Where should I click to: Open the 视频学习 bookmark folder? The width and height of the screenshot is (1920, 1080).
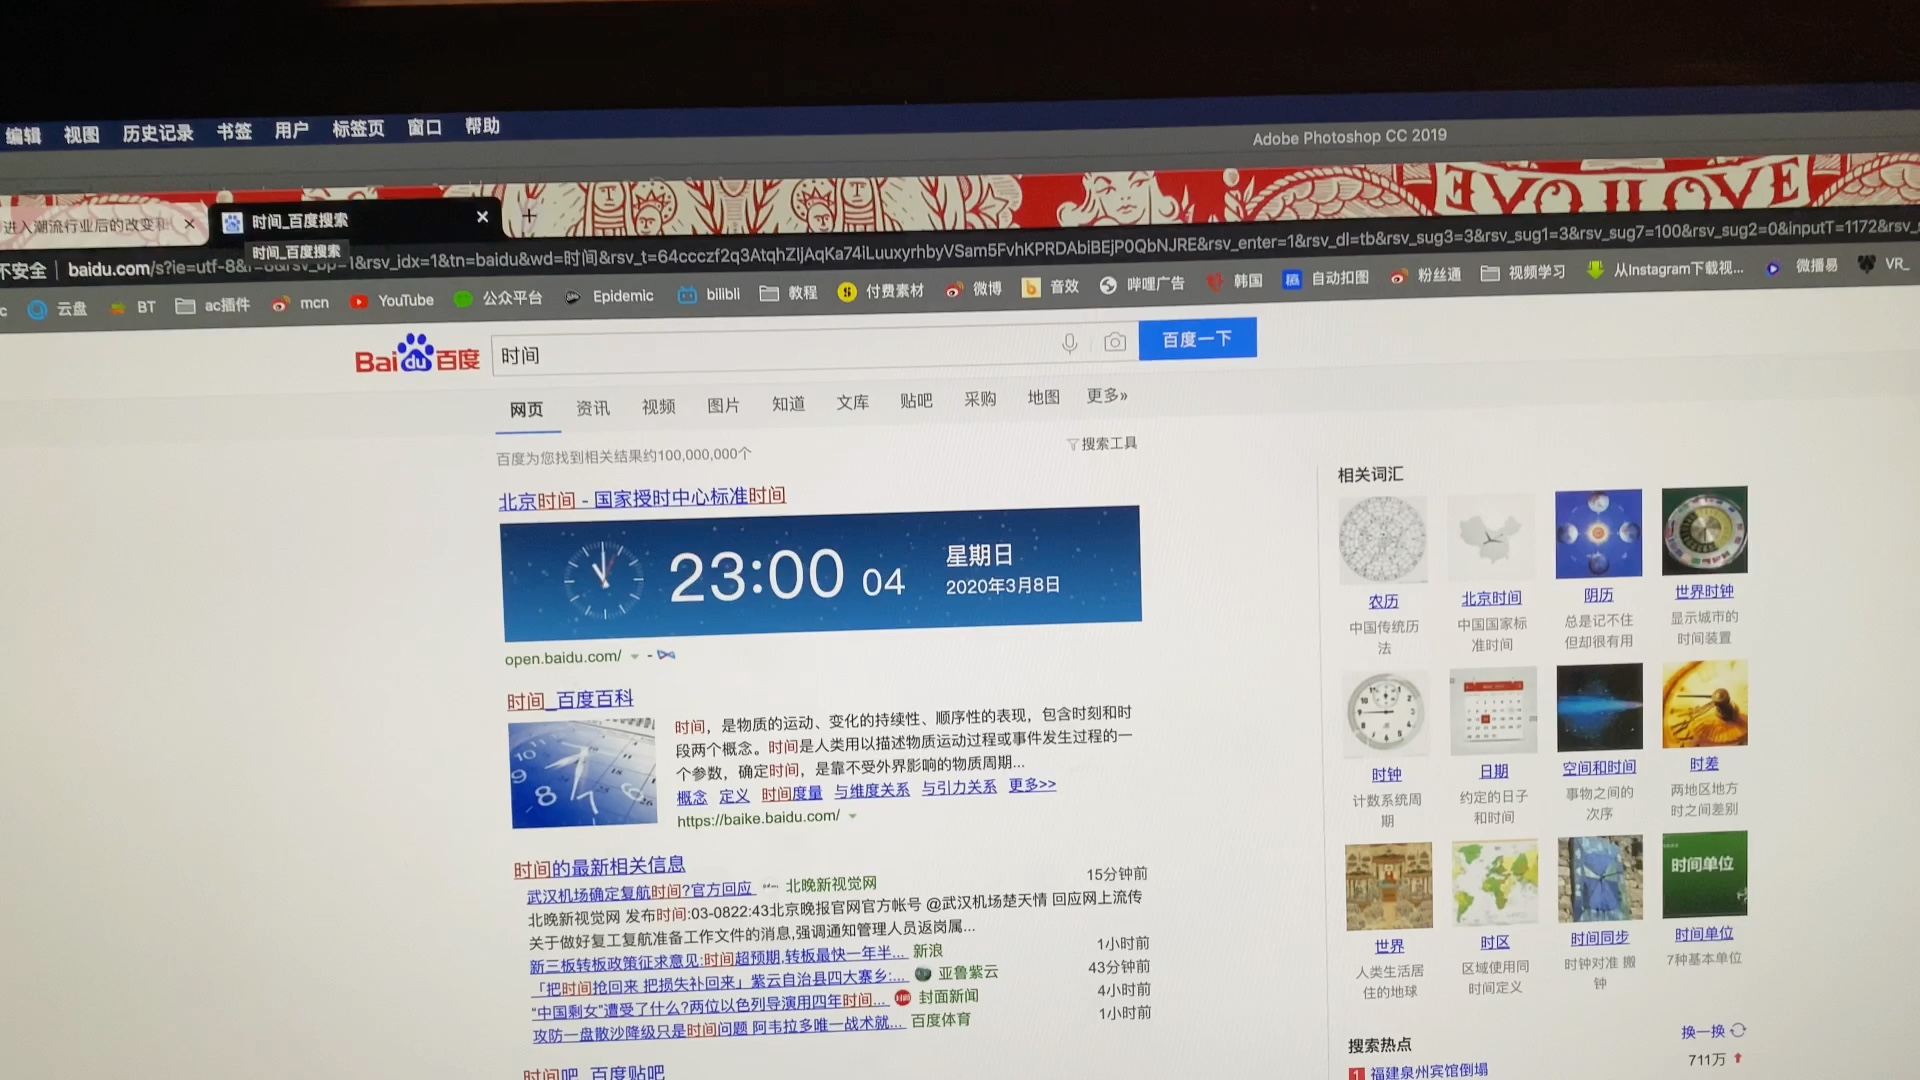(1523, 273)
